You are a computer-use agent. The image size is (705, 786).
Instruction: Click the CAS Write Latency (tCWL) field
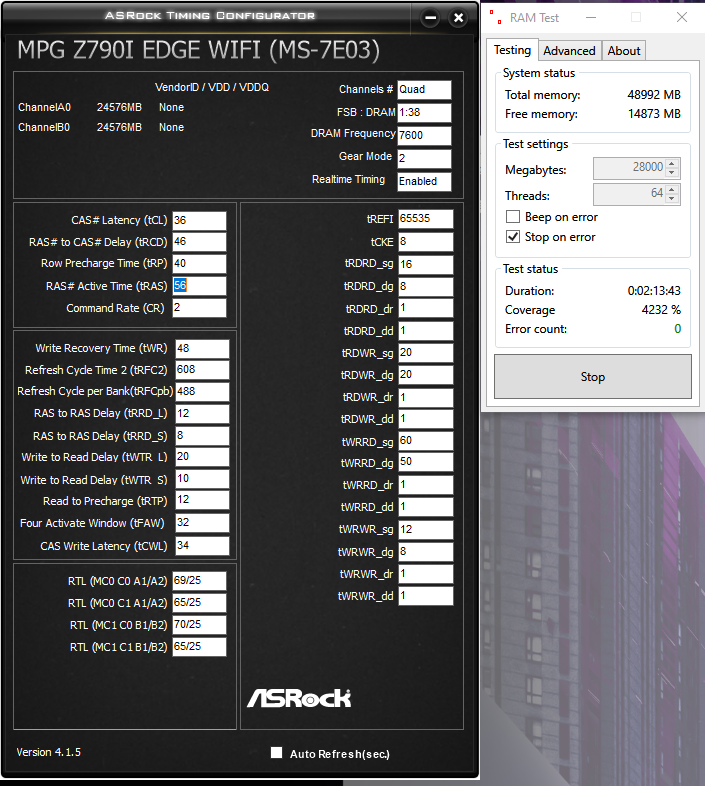(202, 546)
